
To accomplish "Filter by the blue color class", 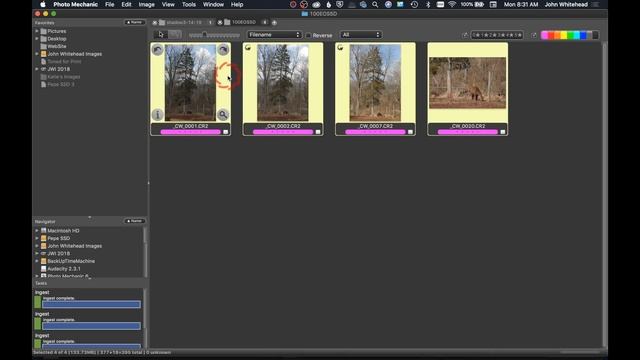I will [x=583, y=36].
